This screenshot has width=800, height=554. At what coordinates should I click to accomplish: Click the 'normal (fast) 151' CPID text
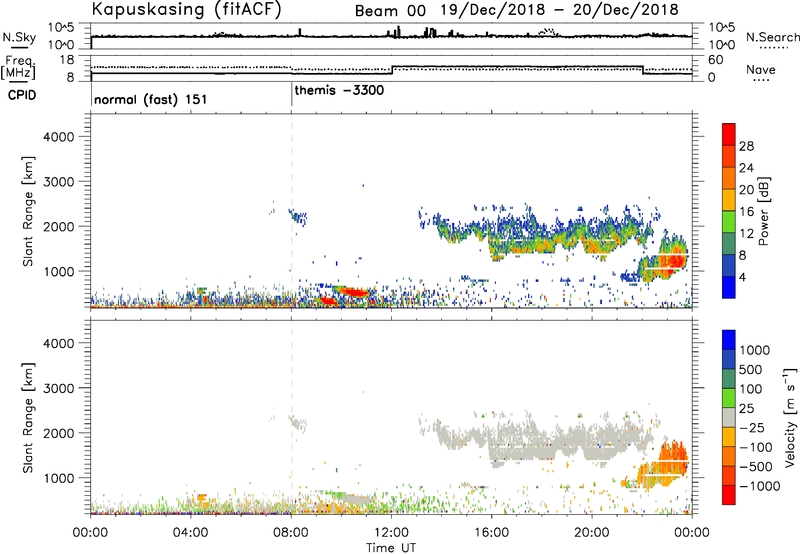(x=151, y=99)
